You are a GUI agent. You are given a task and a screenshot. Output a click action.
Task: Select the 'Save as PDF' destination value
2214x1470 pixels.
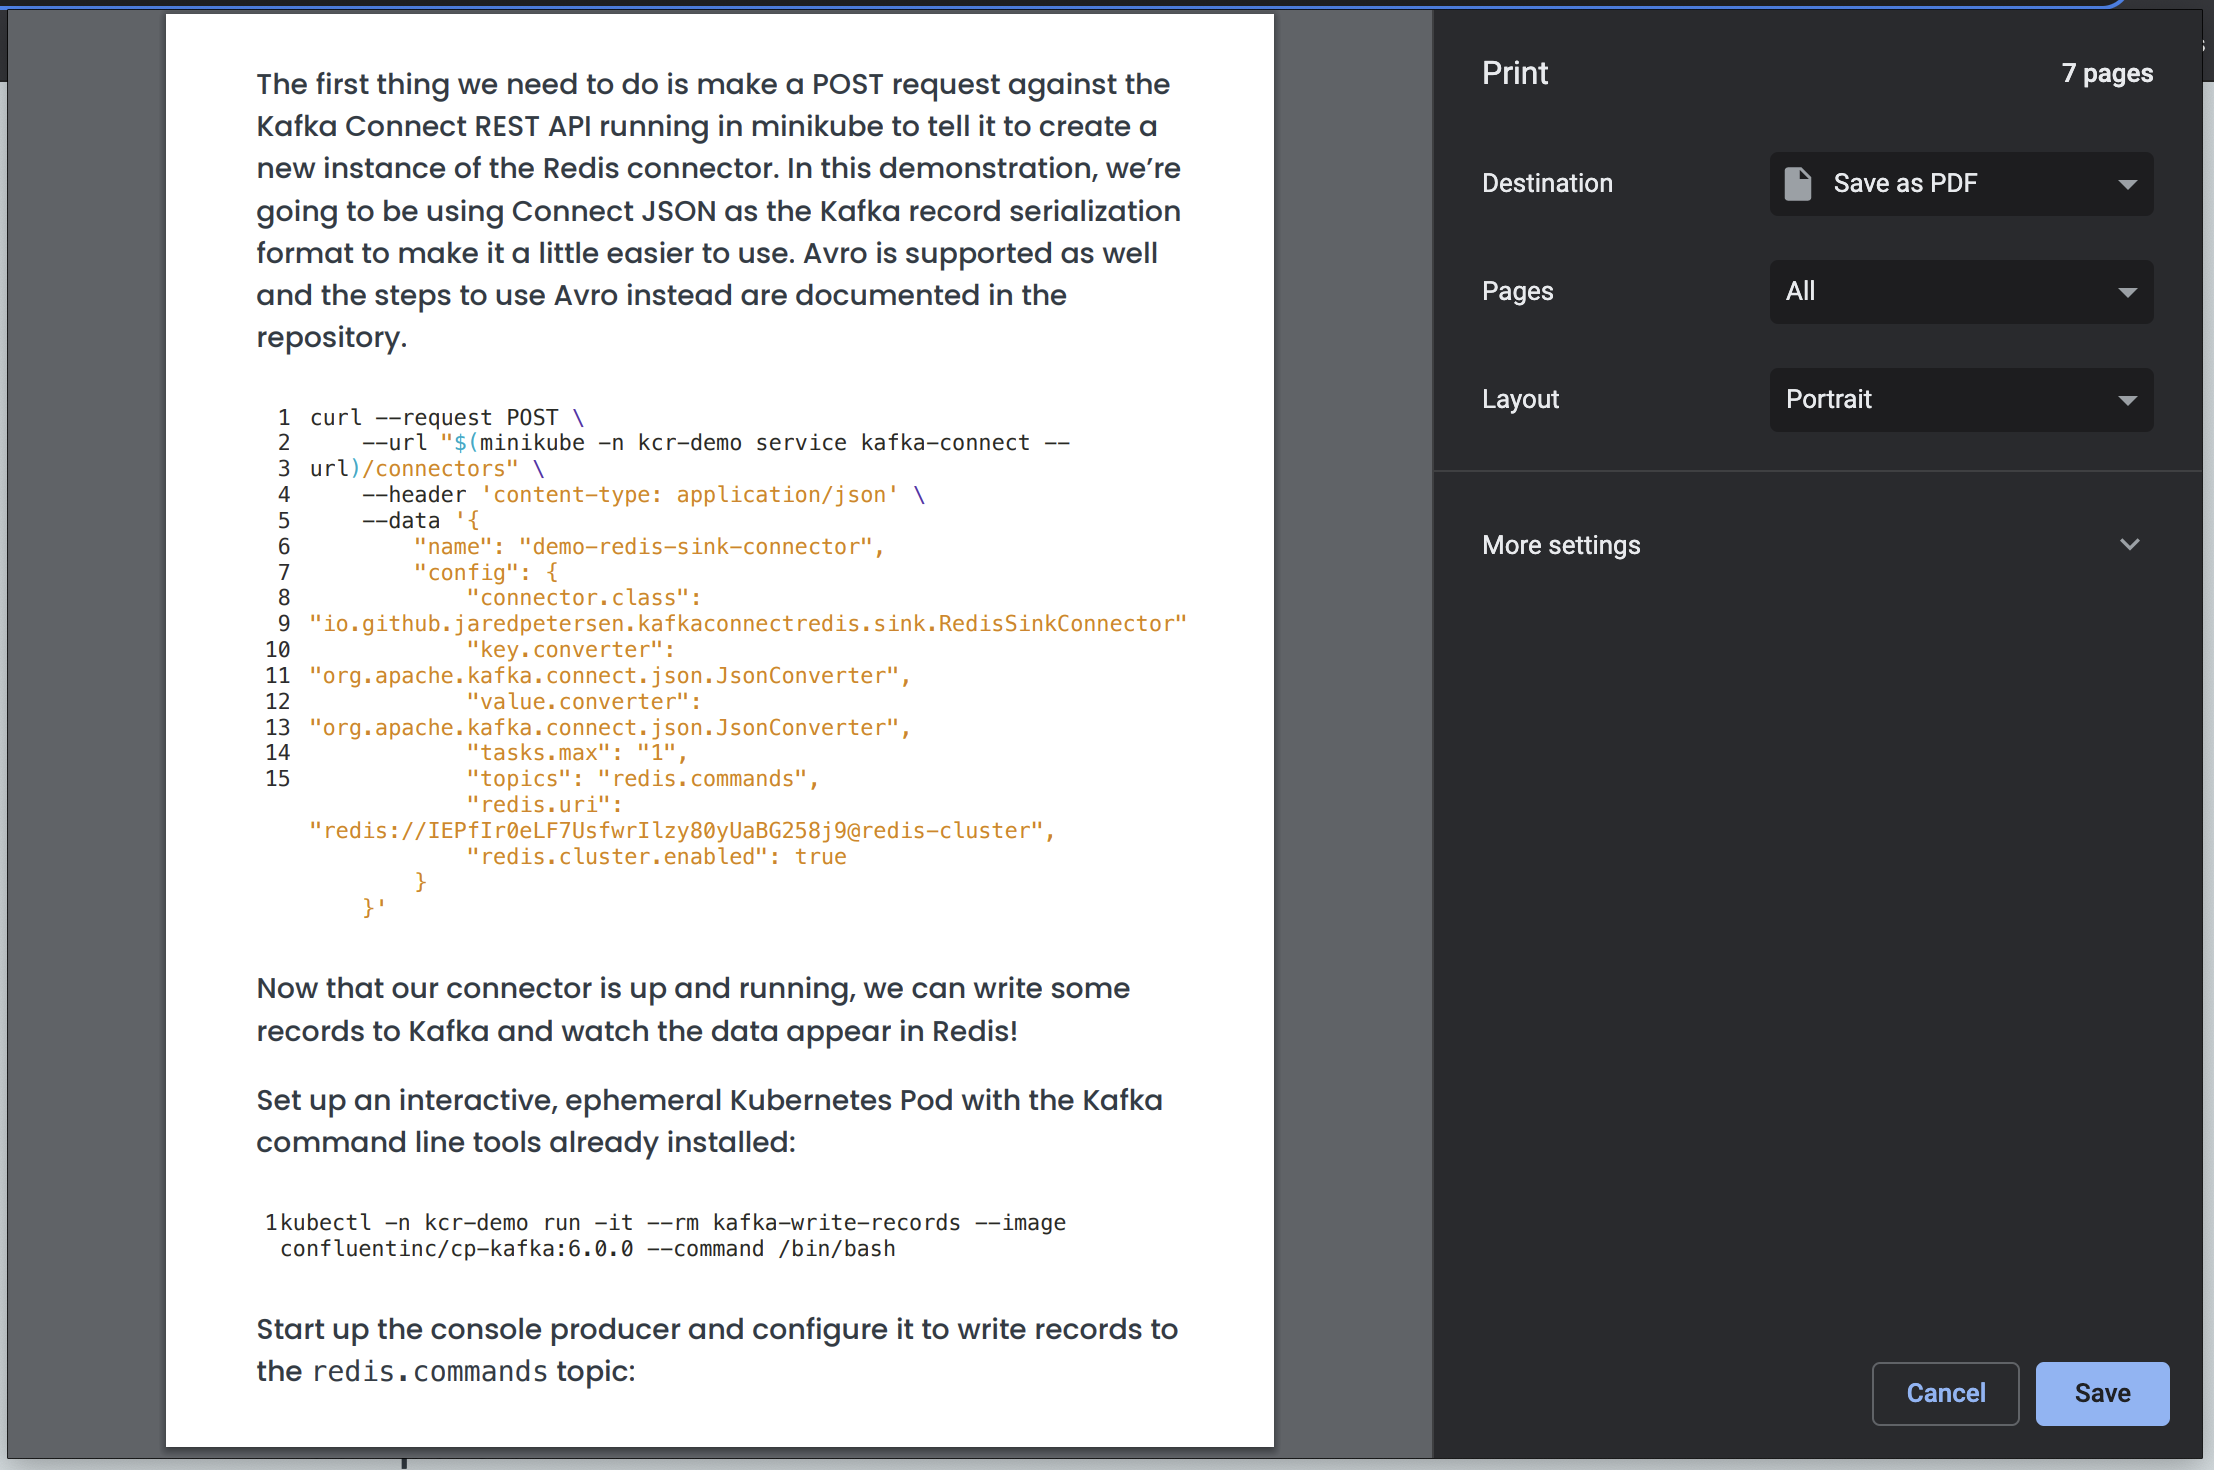click(x=1903, y=183)
